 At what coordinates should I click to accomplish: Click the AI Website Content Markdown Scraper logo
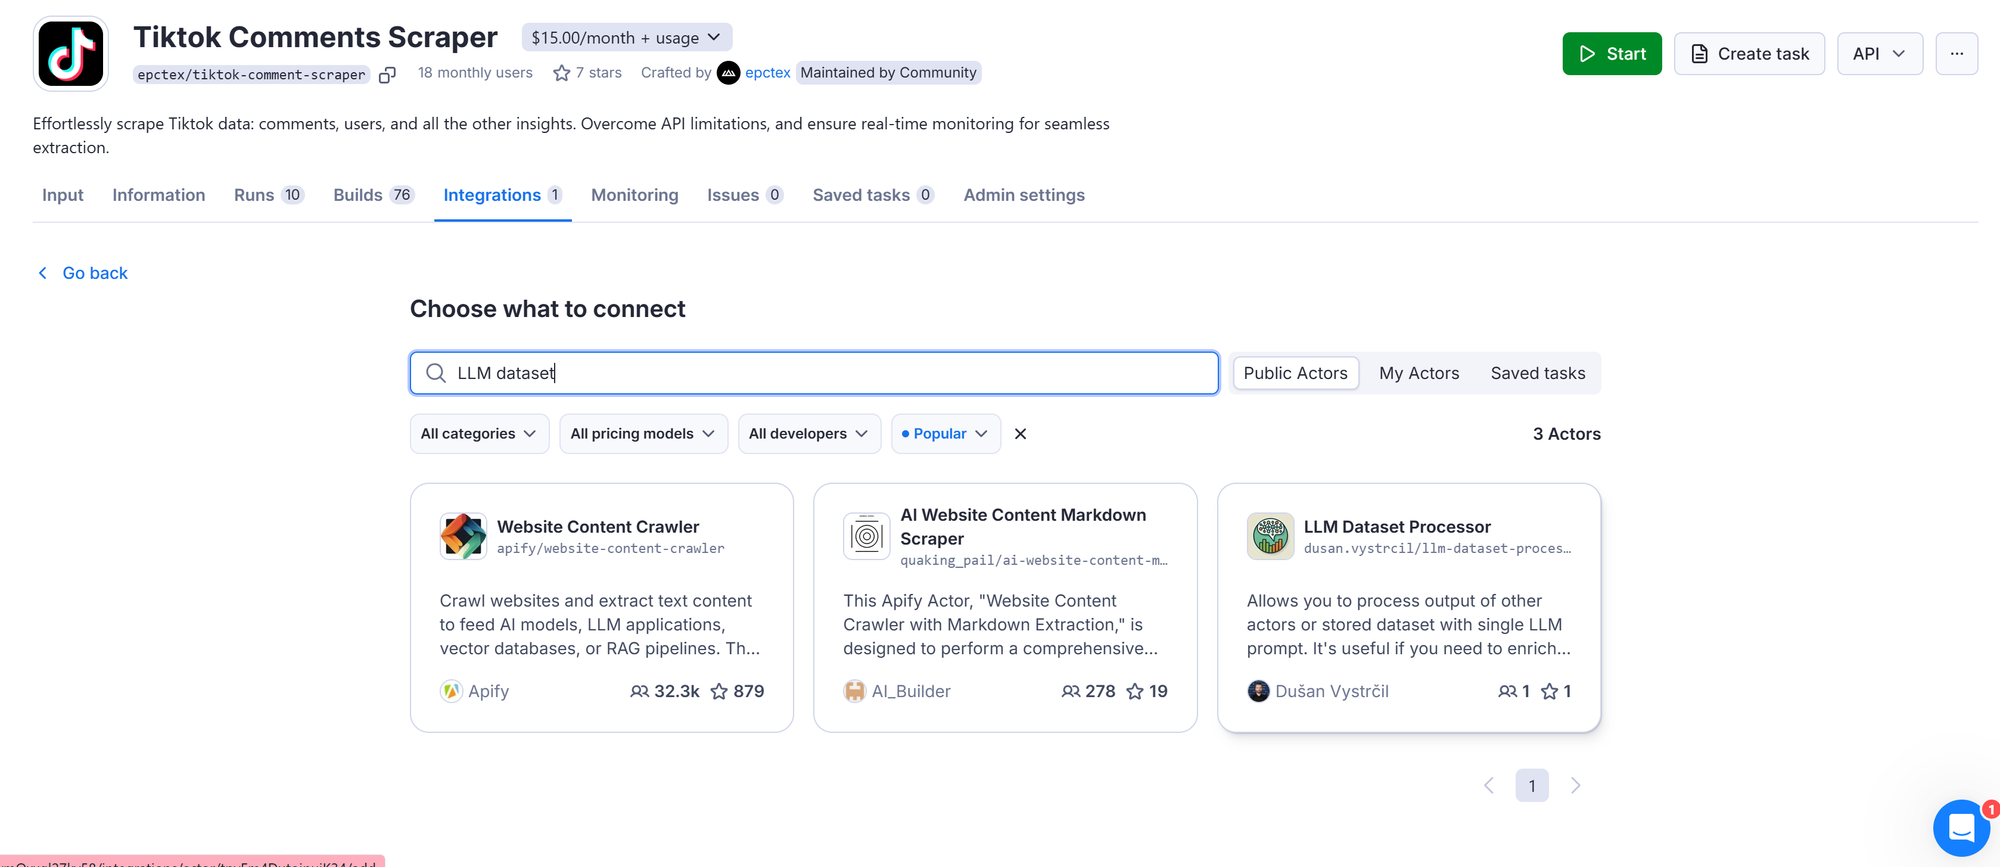(x=867, y=536)
